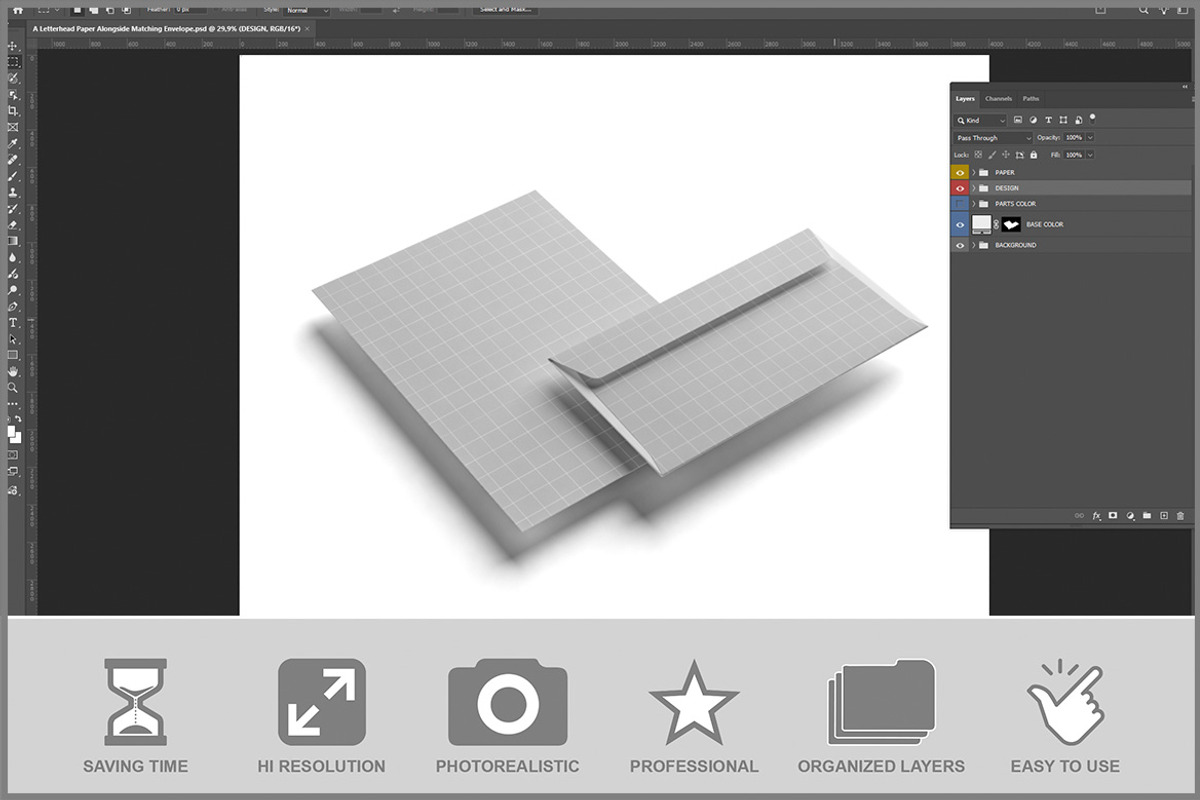Image resolution: width=1200 pixels, height=800 pixels.
Task: Select the Path Selection tool
Action: [14, 339]
